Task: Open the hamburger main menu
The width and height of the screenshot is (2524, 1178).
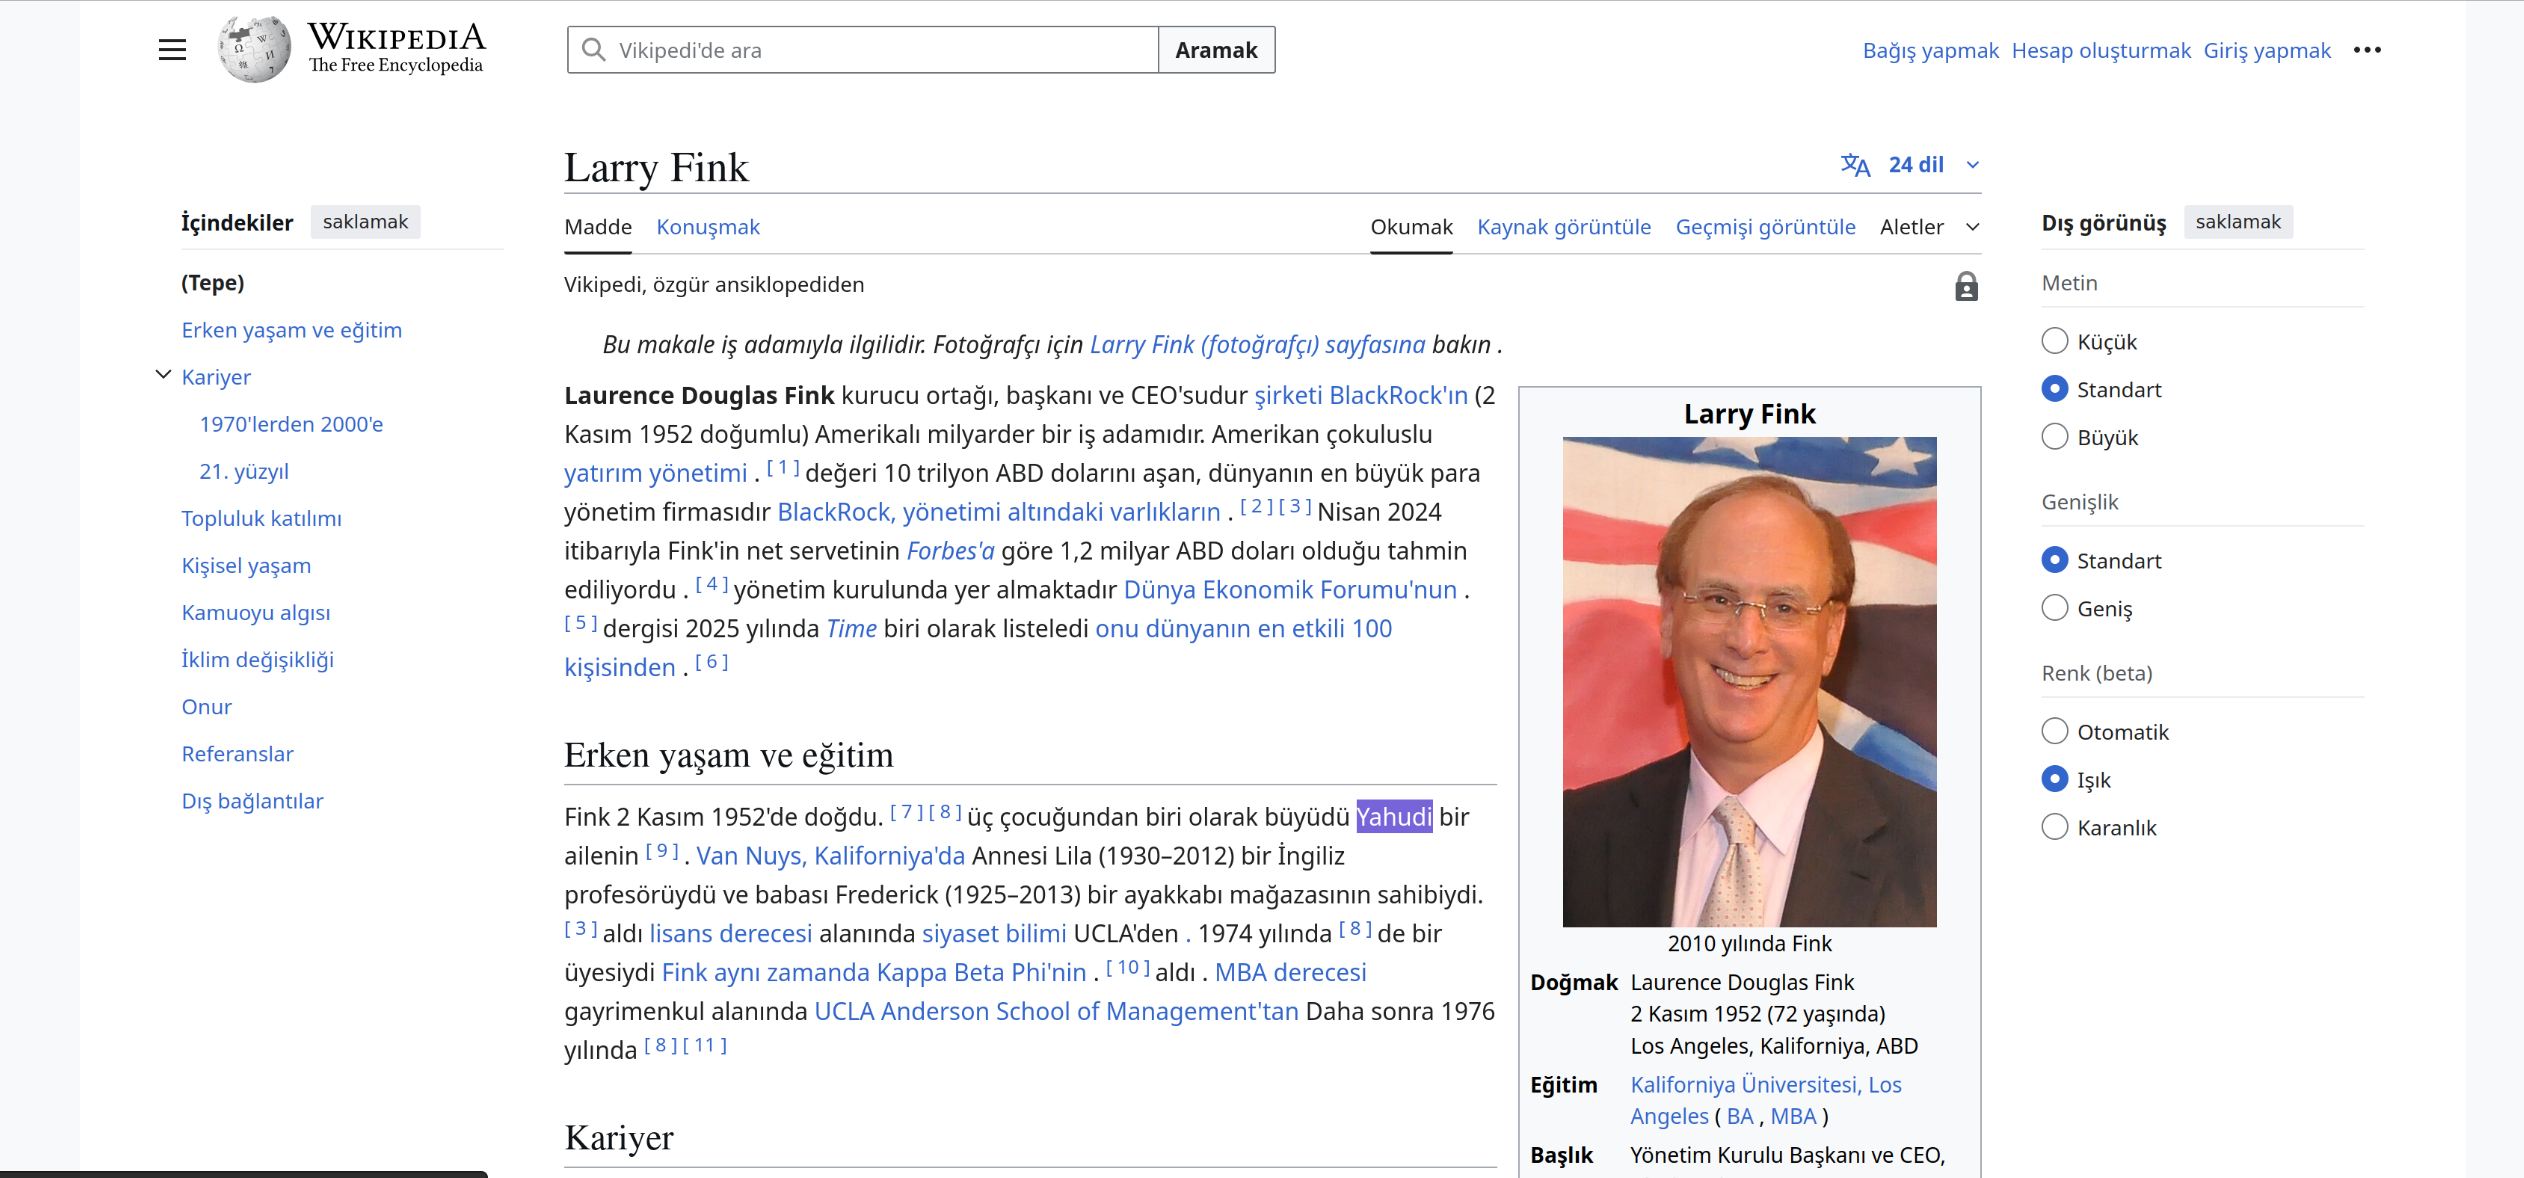Action: click(172, 50)
